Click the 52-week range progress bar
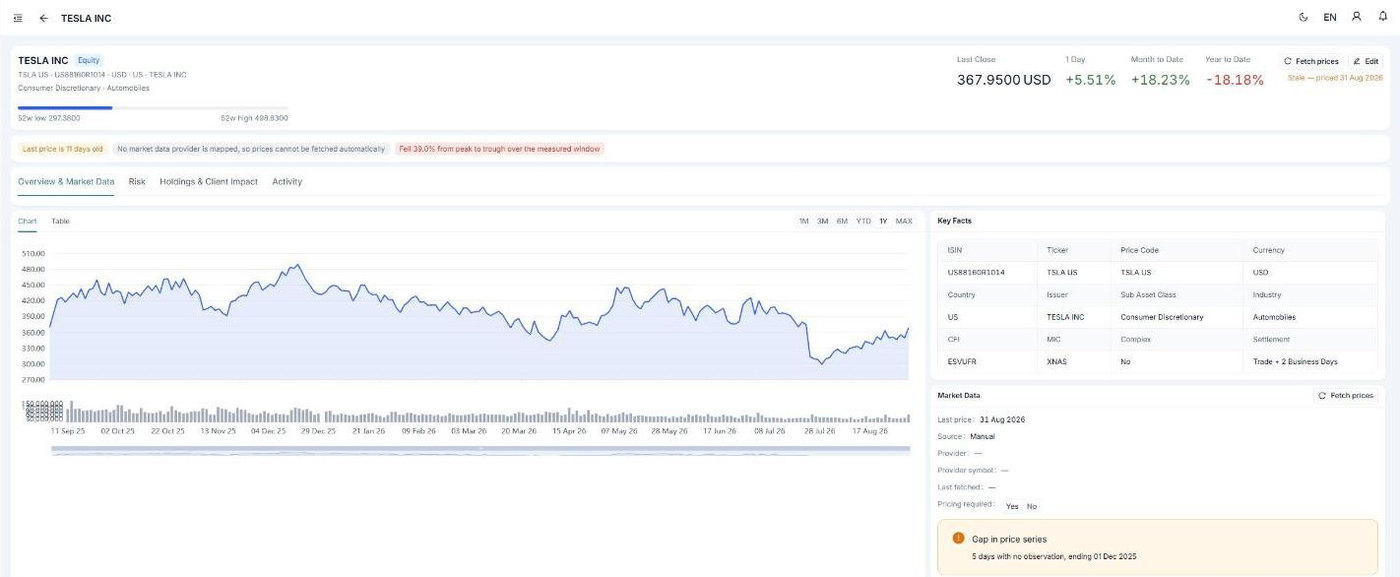 coord(153,108)
